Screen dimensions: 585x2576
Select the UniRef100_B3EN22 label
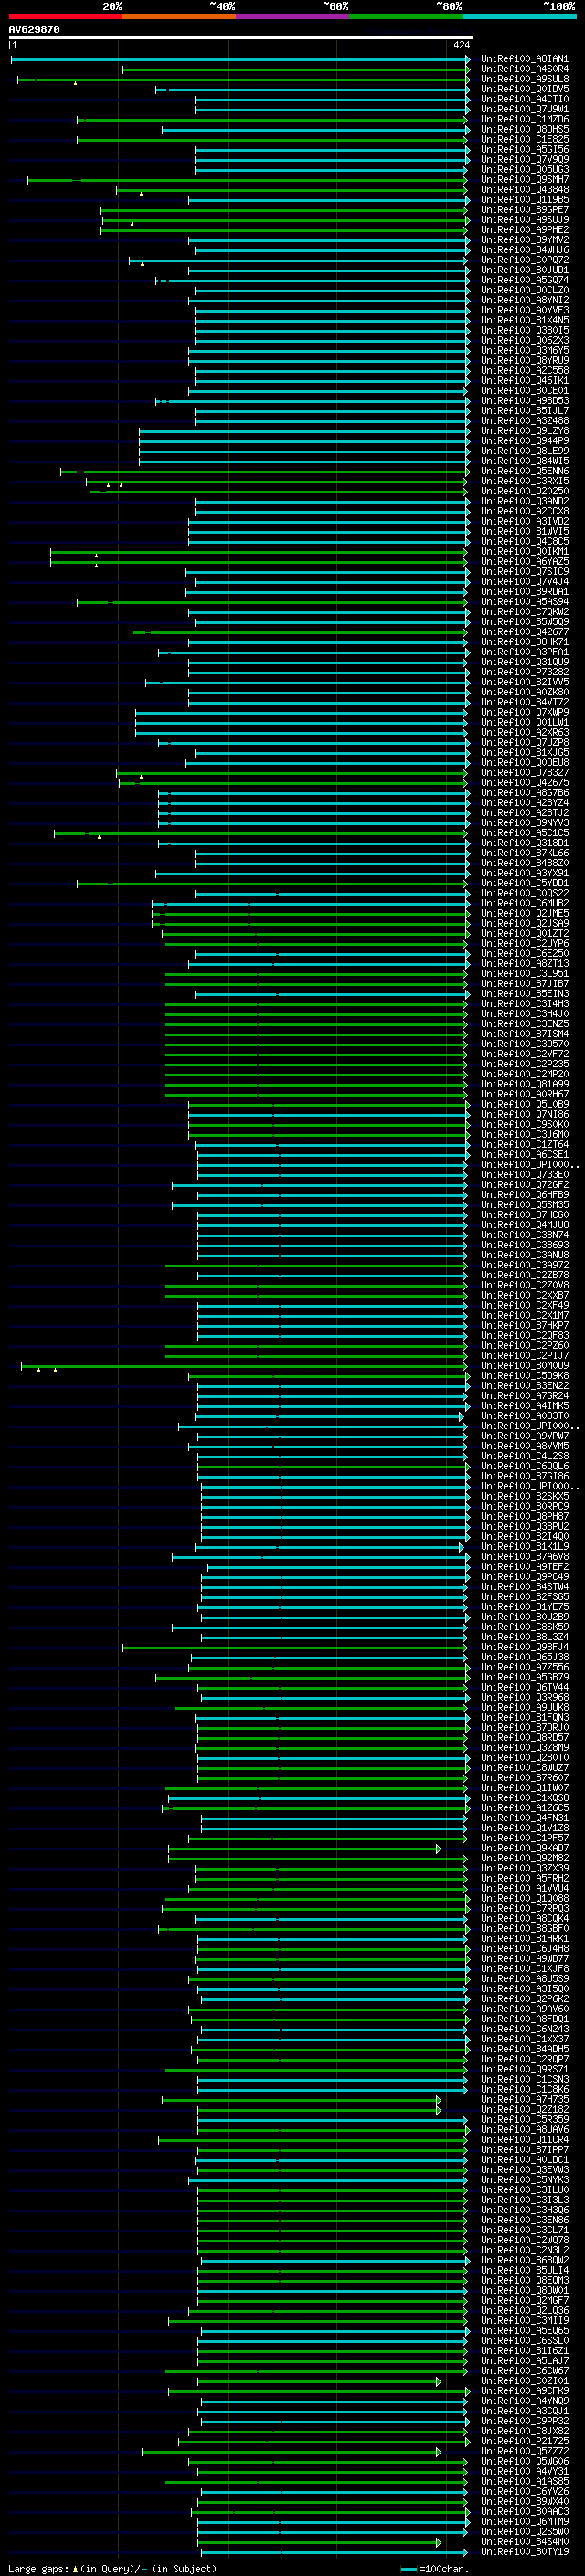point(525,1385)
